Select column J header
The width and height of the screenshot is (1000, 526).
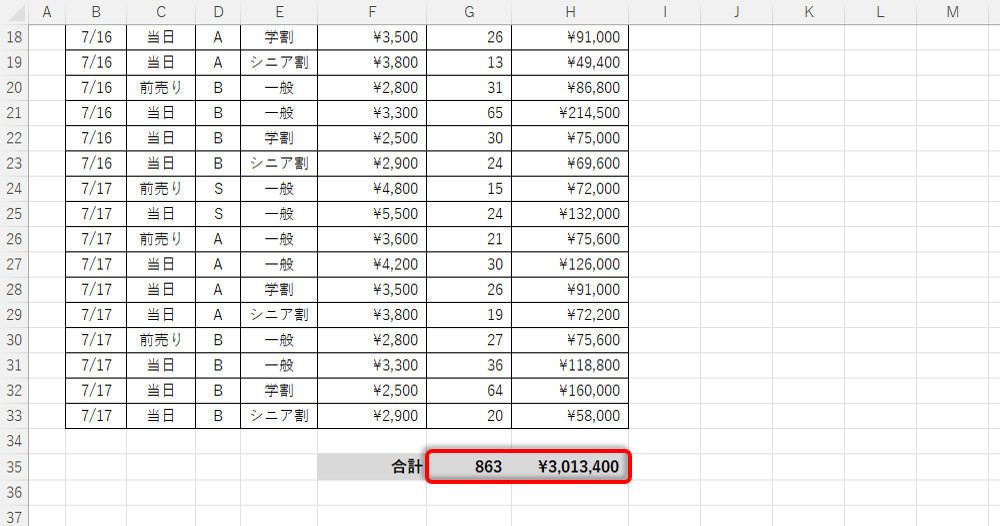736,11
